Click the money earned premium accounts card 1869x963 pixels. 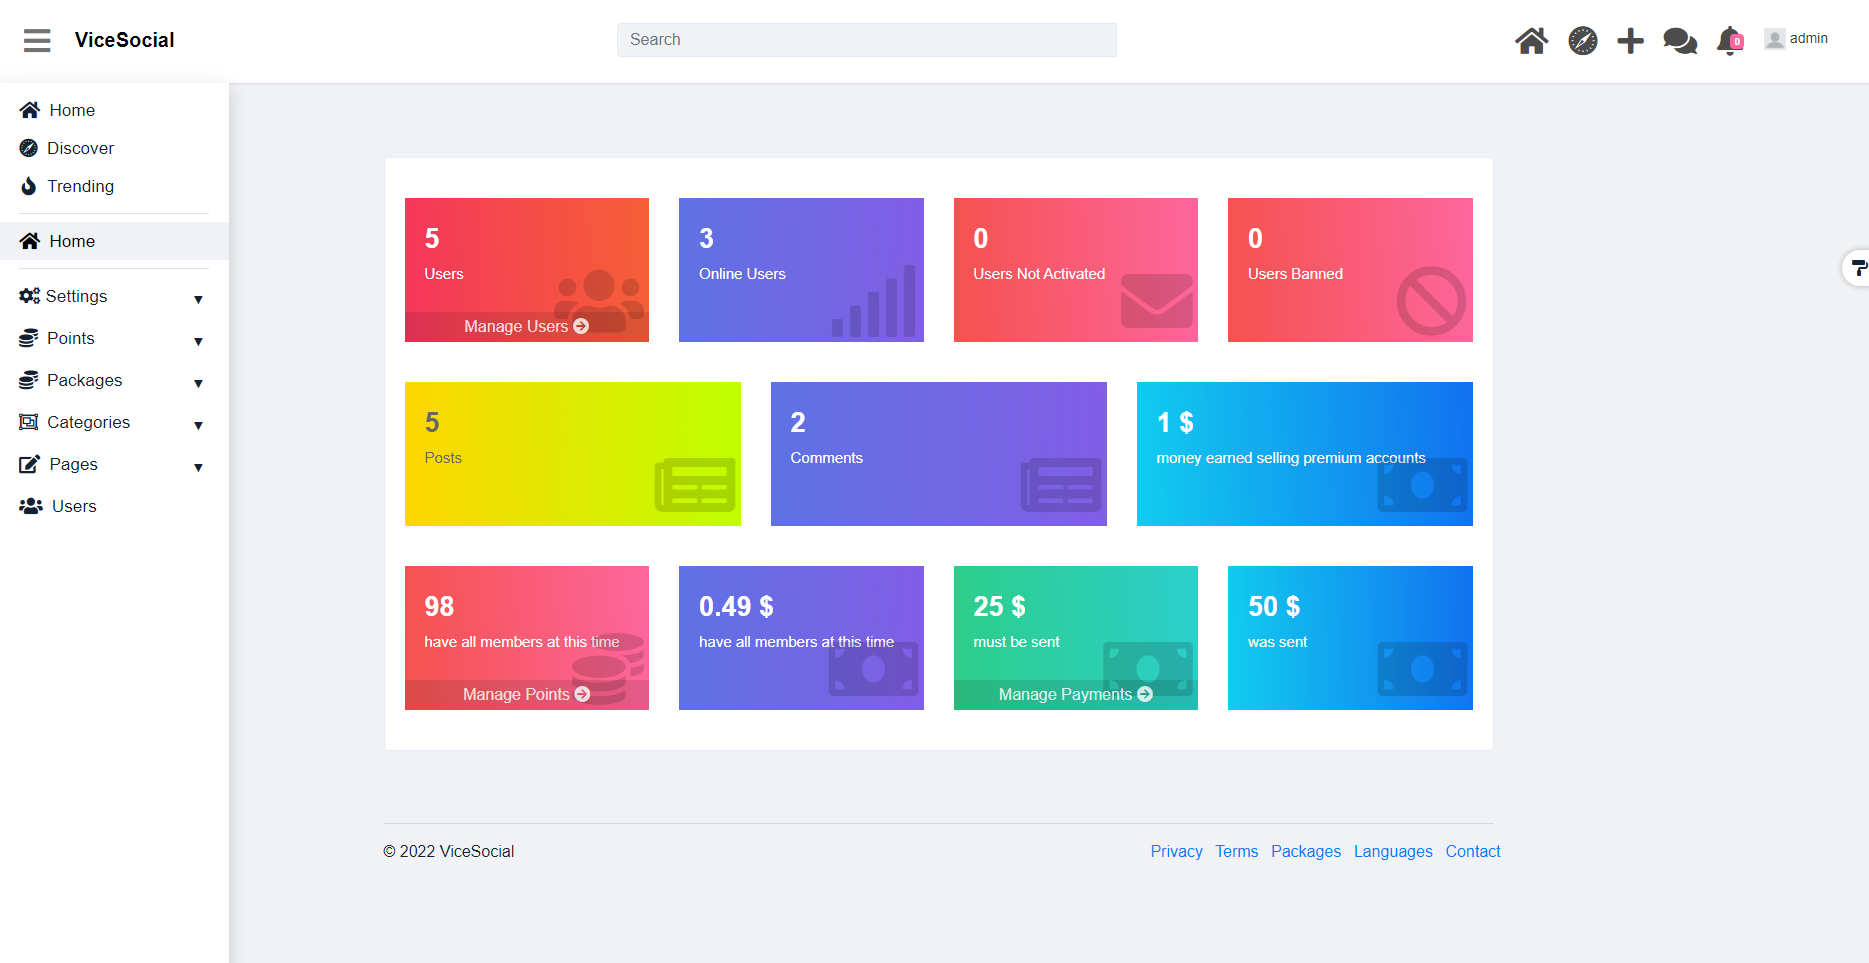(x=1305, y=454)
